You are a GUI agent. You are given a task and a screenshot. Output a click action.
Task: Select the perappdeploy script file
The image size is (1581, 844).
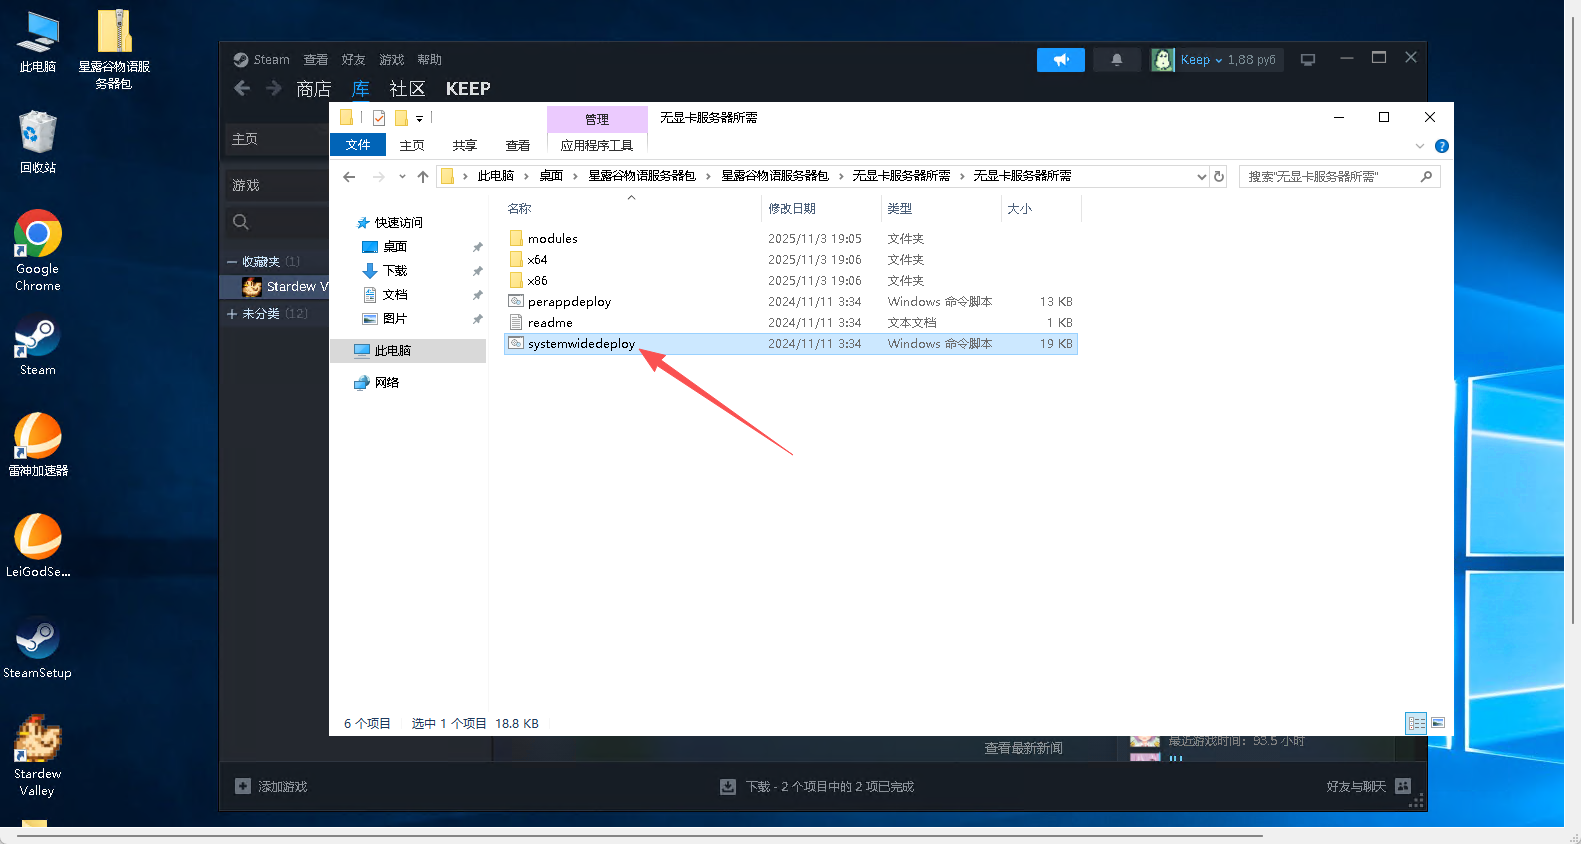(568, 302)
